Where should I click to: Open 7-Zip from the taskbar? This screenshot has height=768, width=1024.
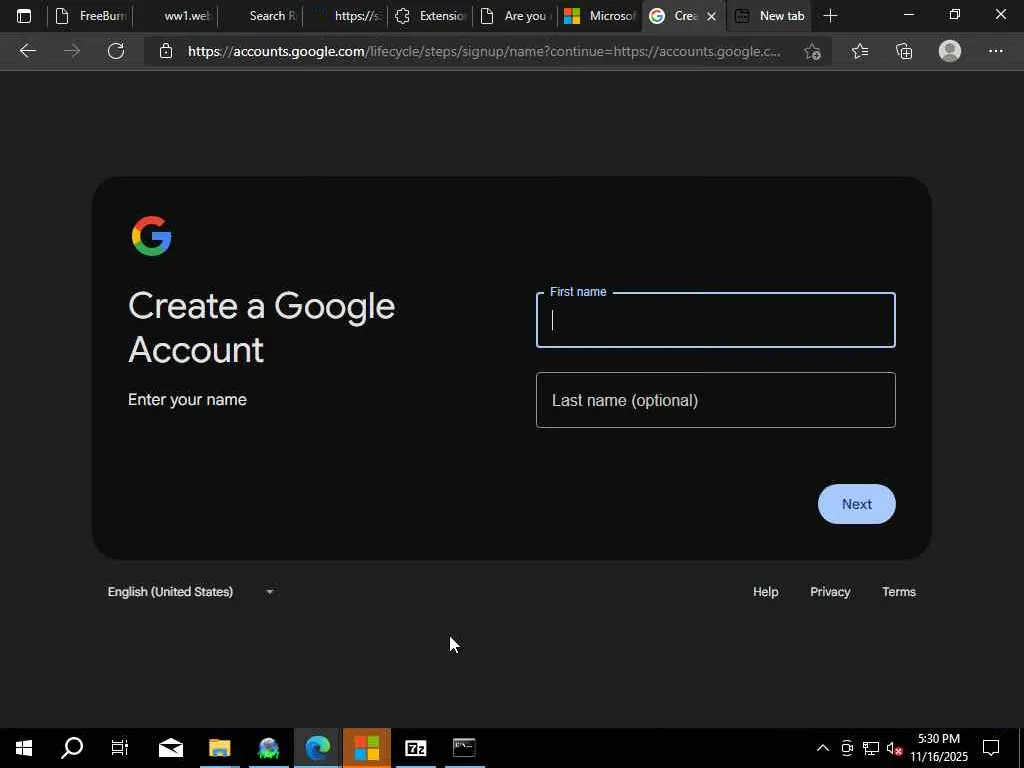click(415, 748)
